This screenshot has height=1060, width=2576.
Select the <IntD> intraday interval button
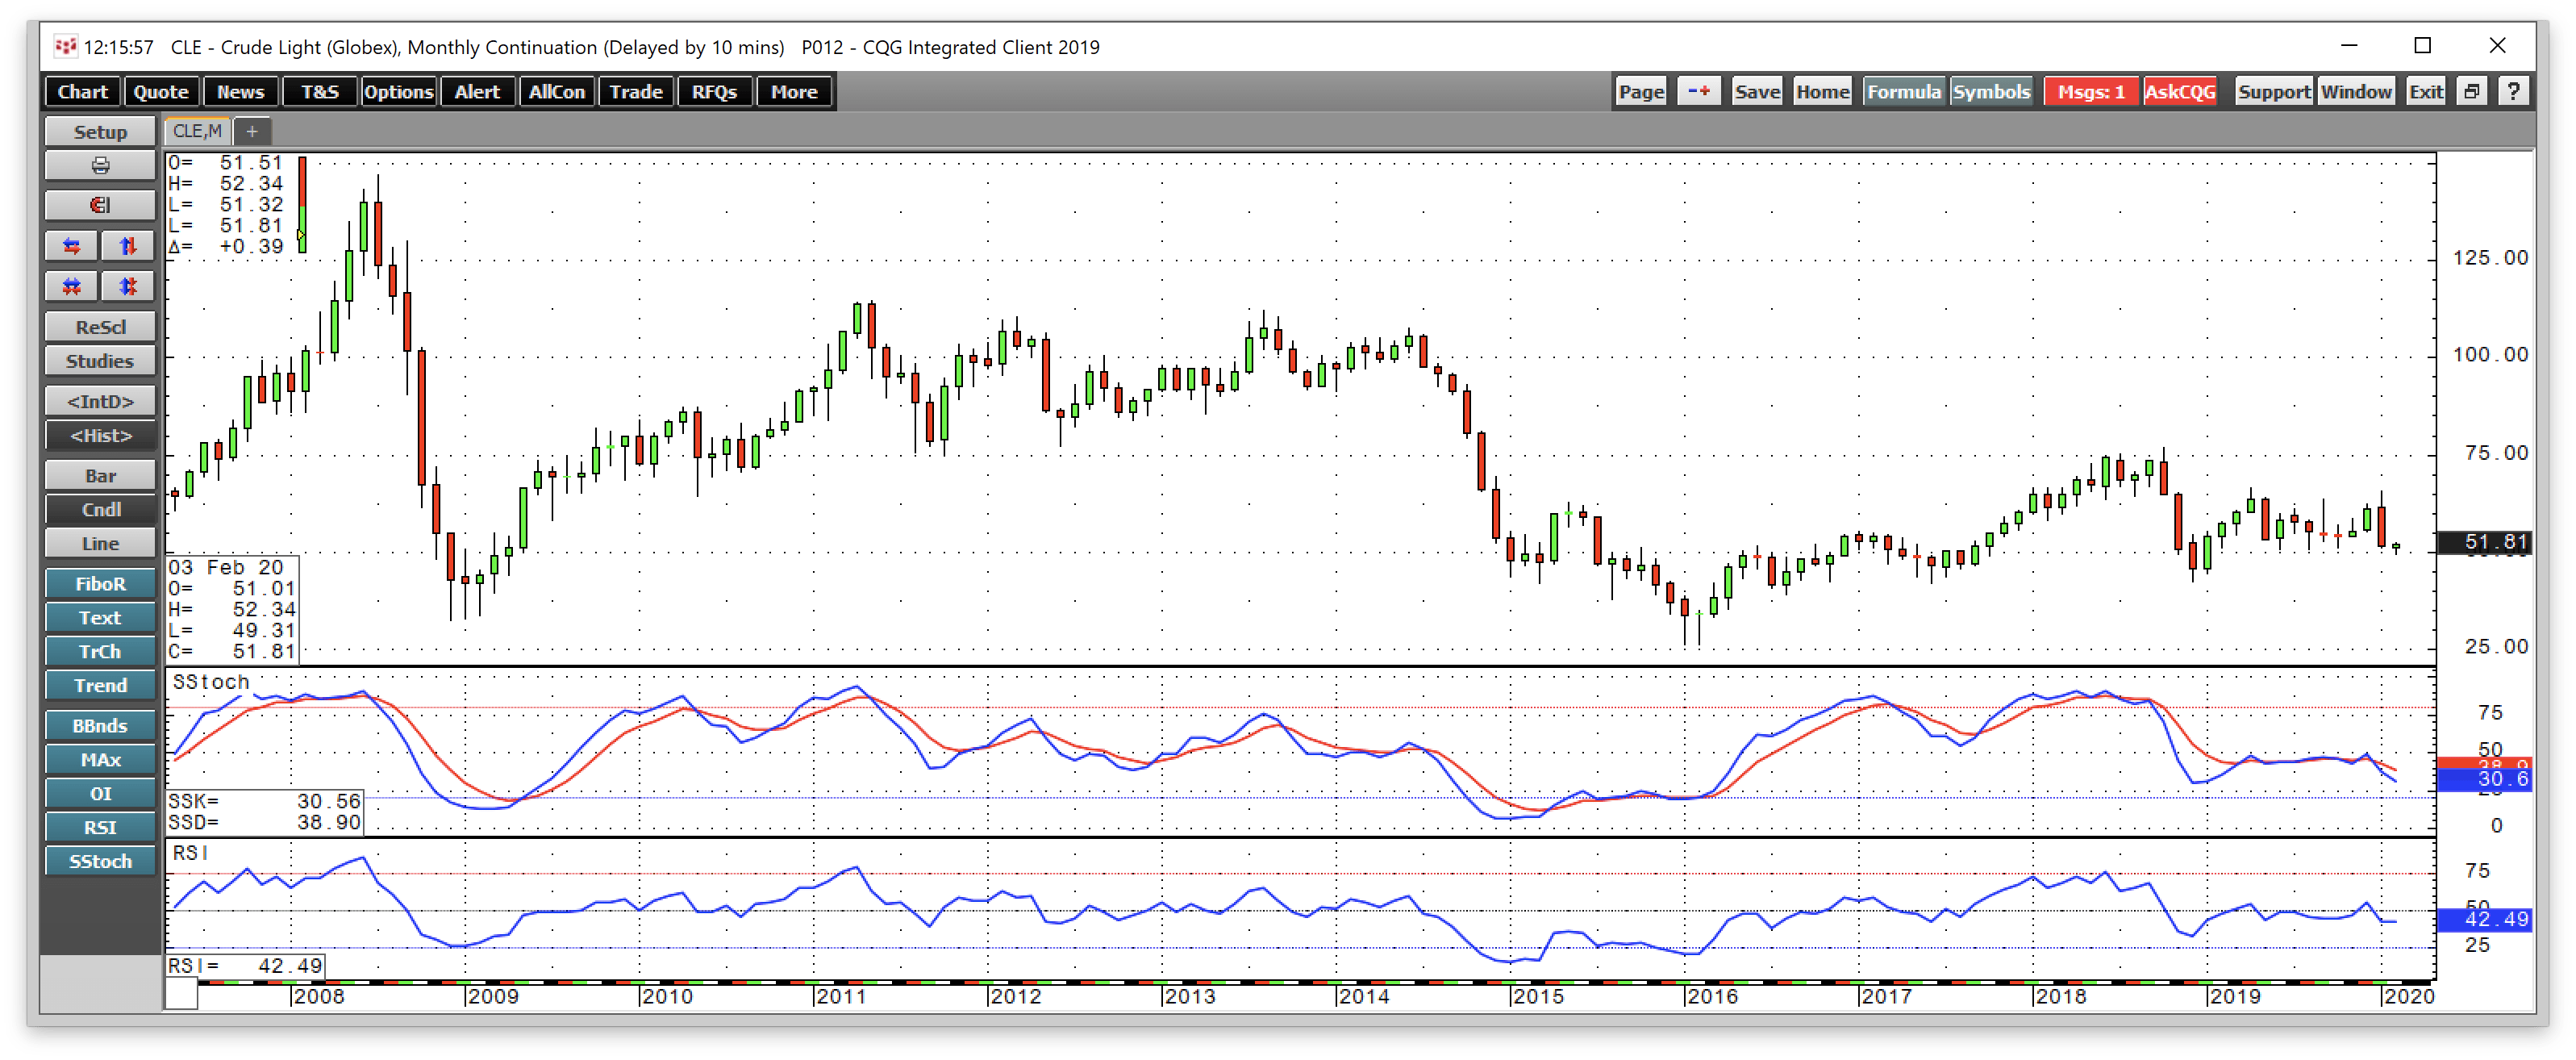(x=100, y=401)
